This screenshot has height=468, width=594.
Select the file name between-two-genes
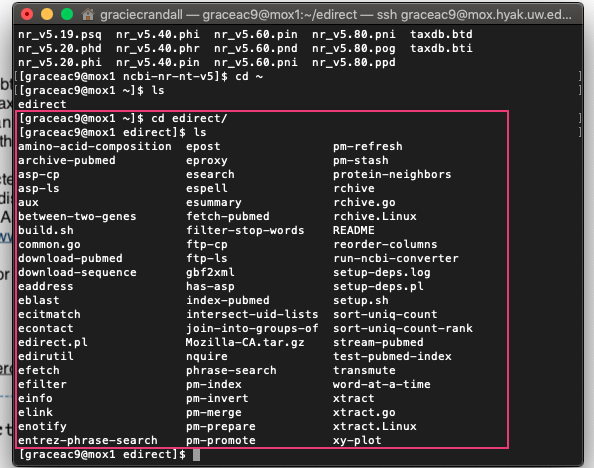[x=77, y=216]
